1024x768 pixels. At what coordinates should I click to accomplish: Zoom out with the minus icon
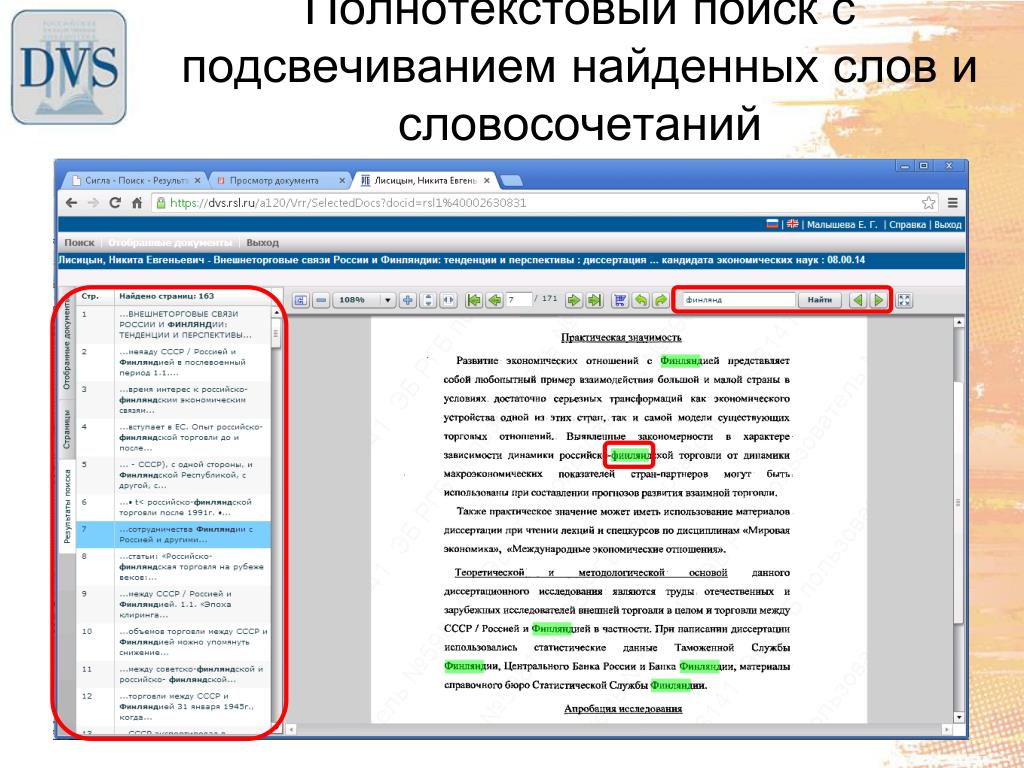point(321,300)
